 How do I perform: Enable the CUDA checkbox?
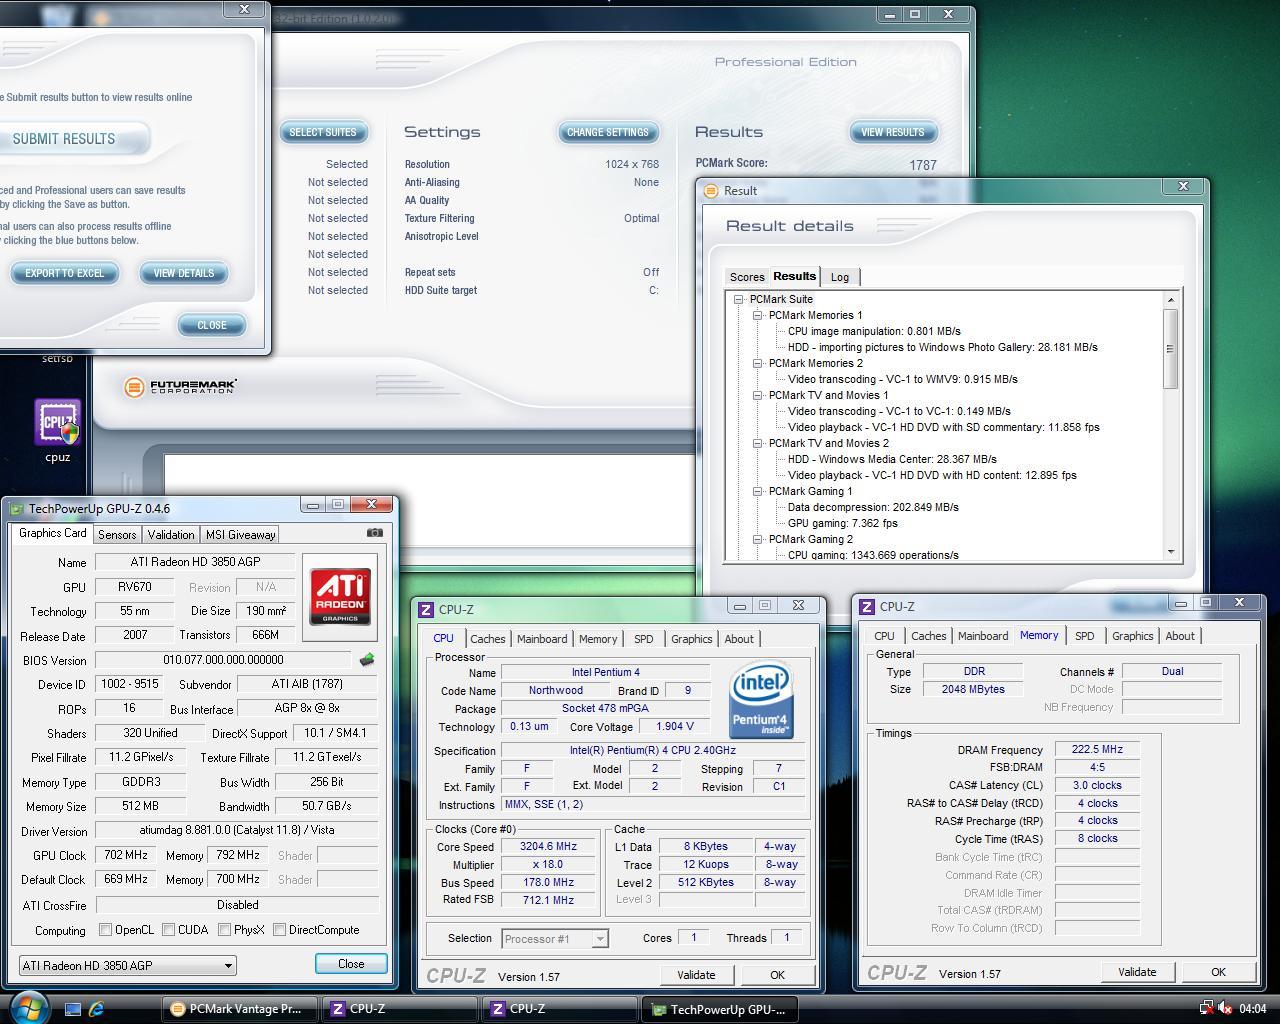click(169, 929)
